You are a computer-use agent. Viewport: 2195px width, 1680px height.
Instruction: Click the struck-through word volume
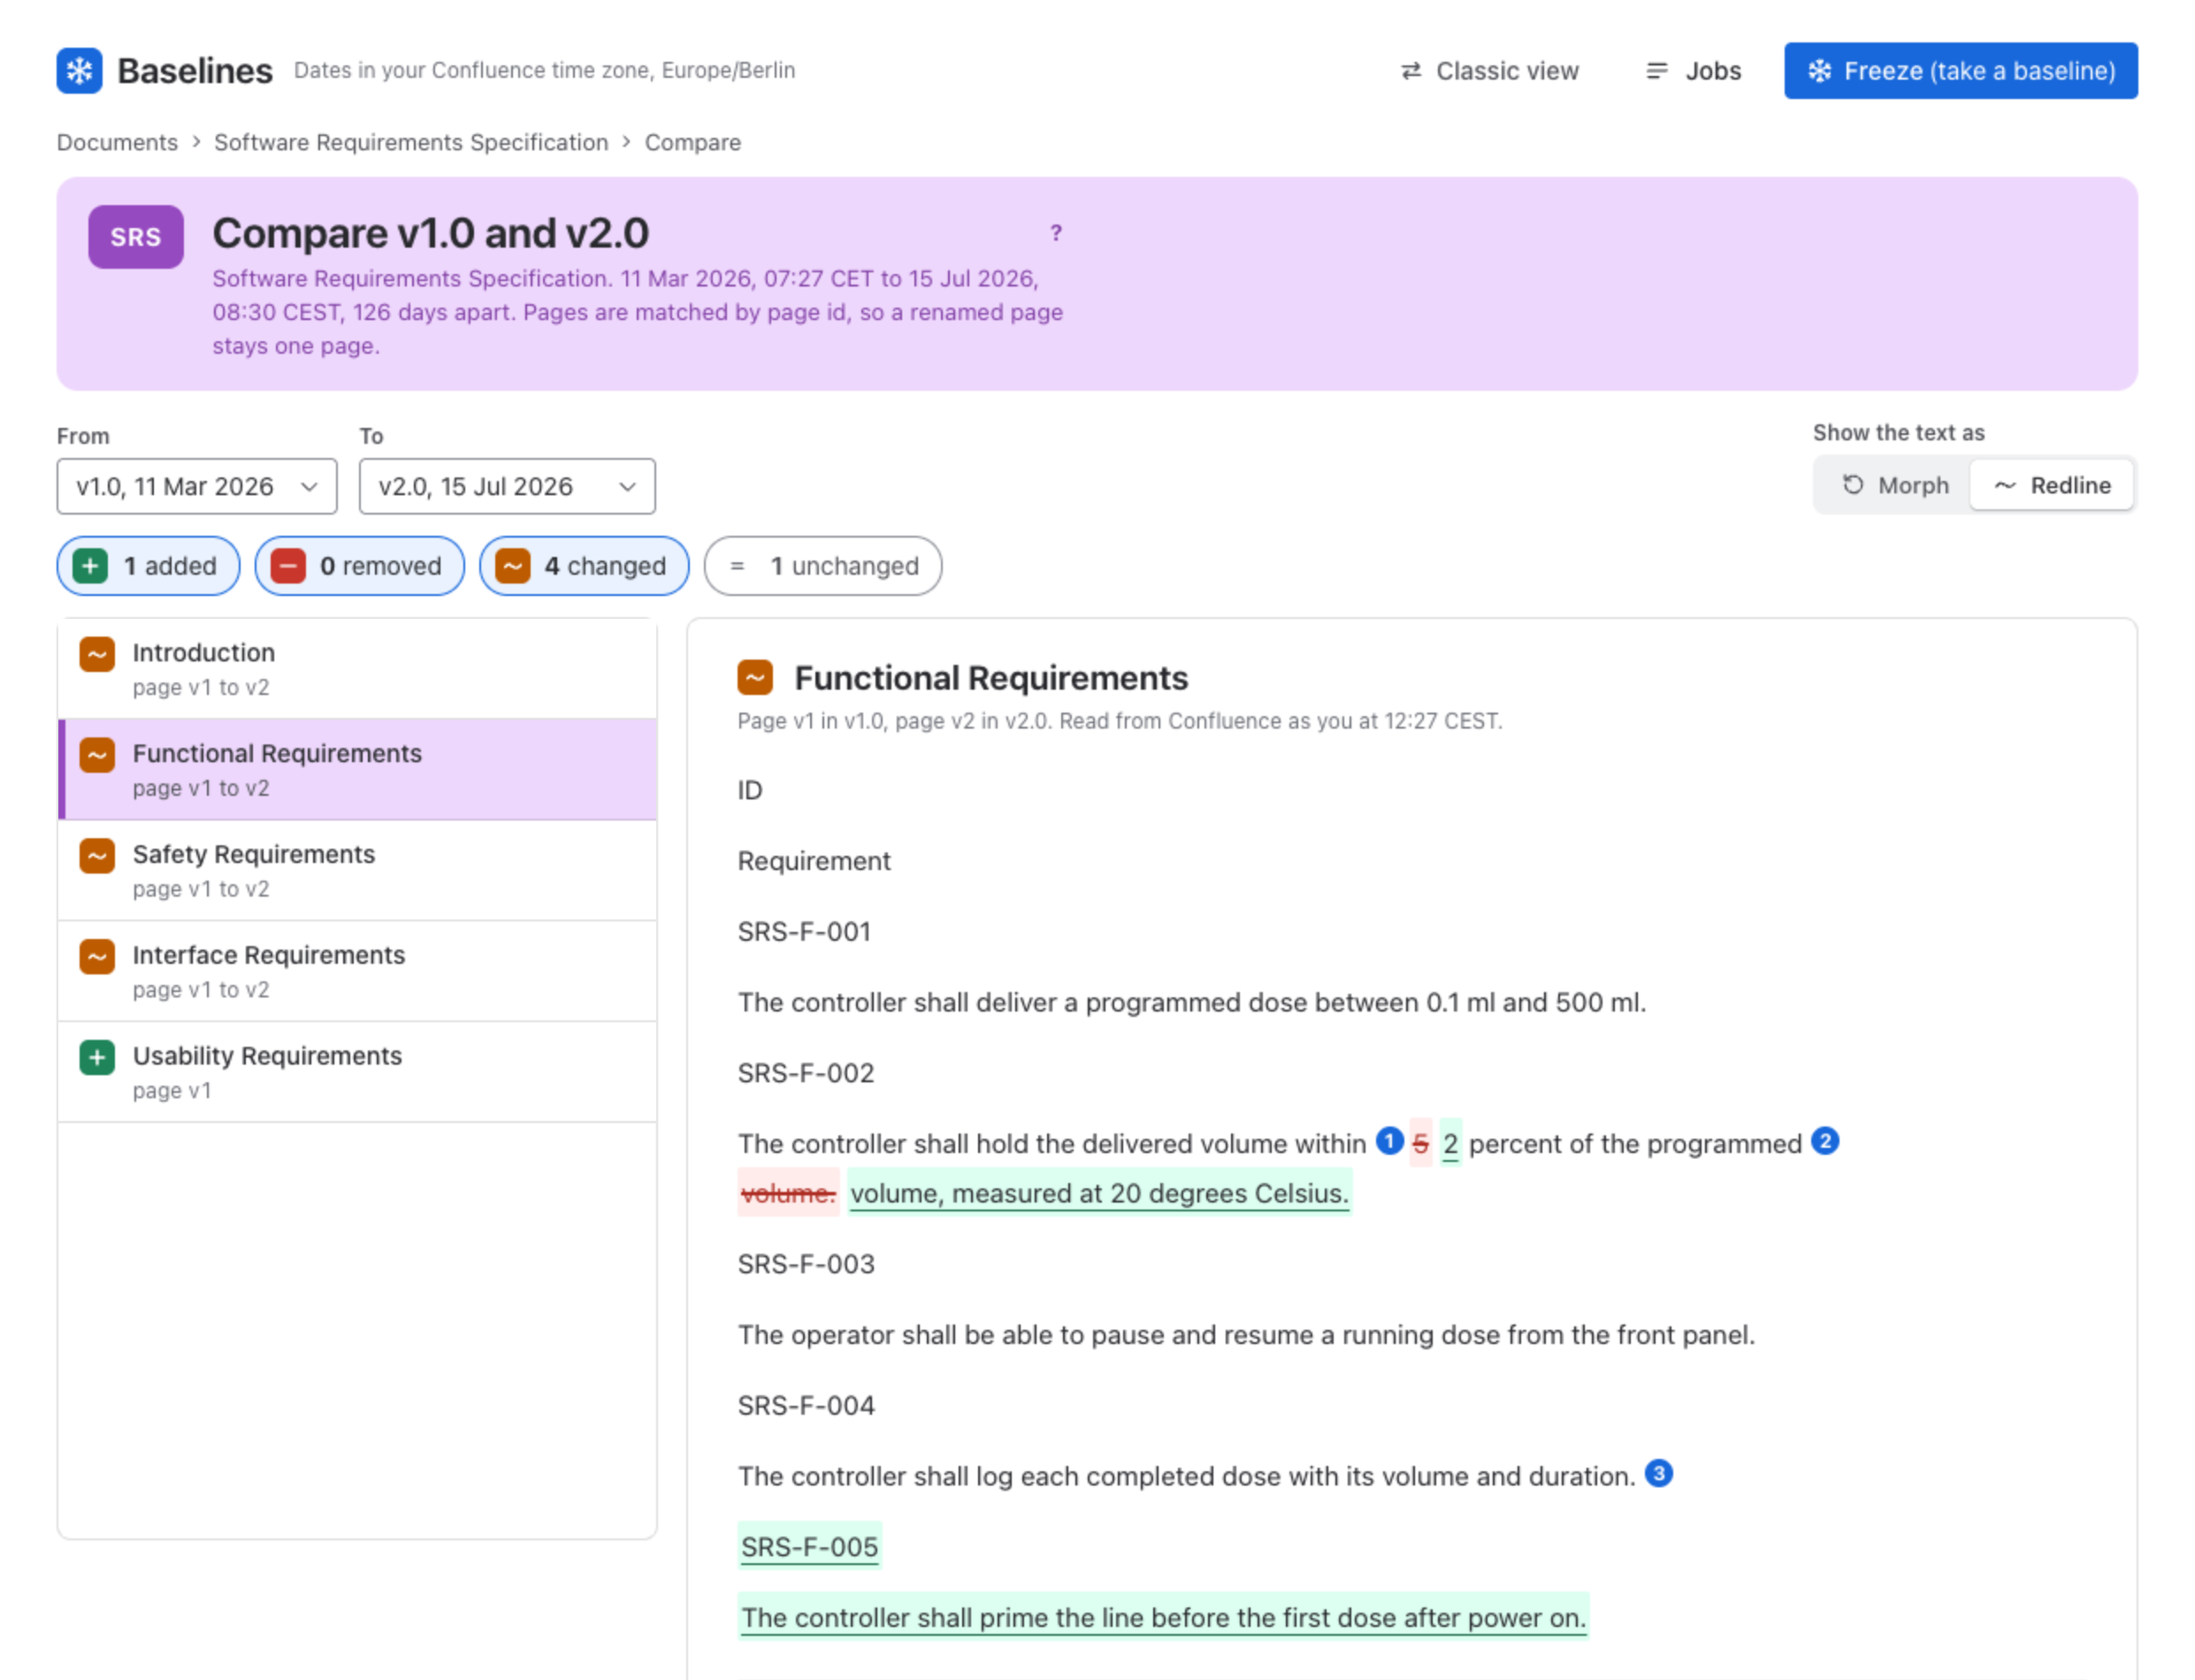pyautogui.click(x=788, y=1194)
